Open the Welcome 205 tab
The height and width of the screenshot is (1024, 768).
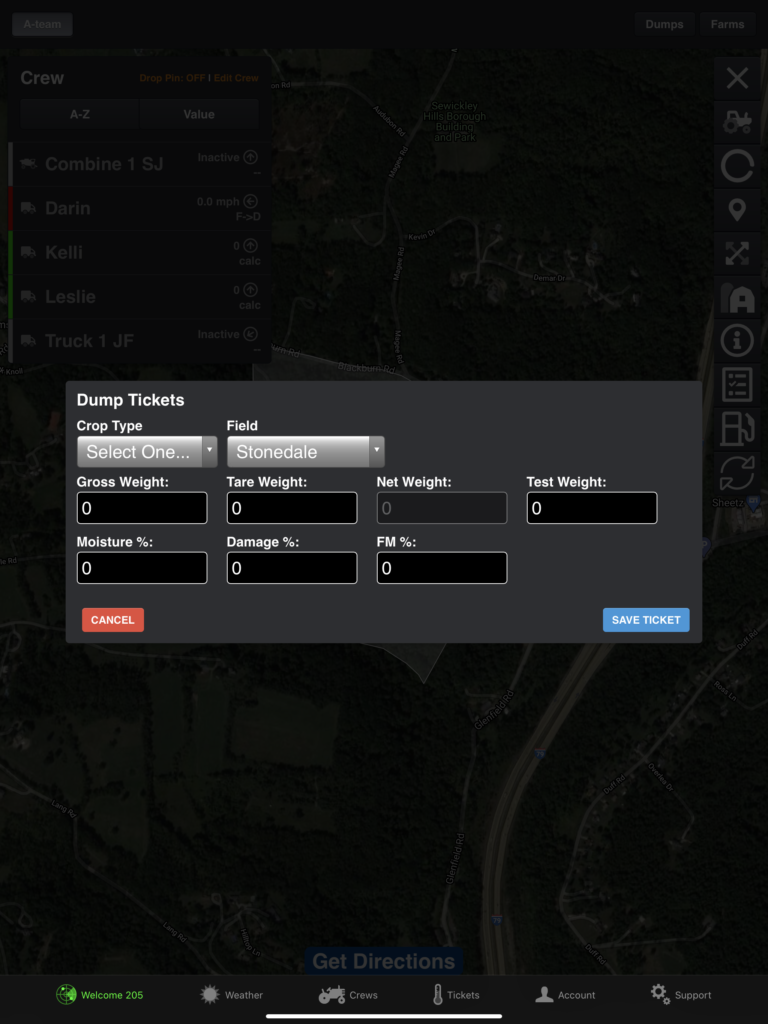point(99,995)
